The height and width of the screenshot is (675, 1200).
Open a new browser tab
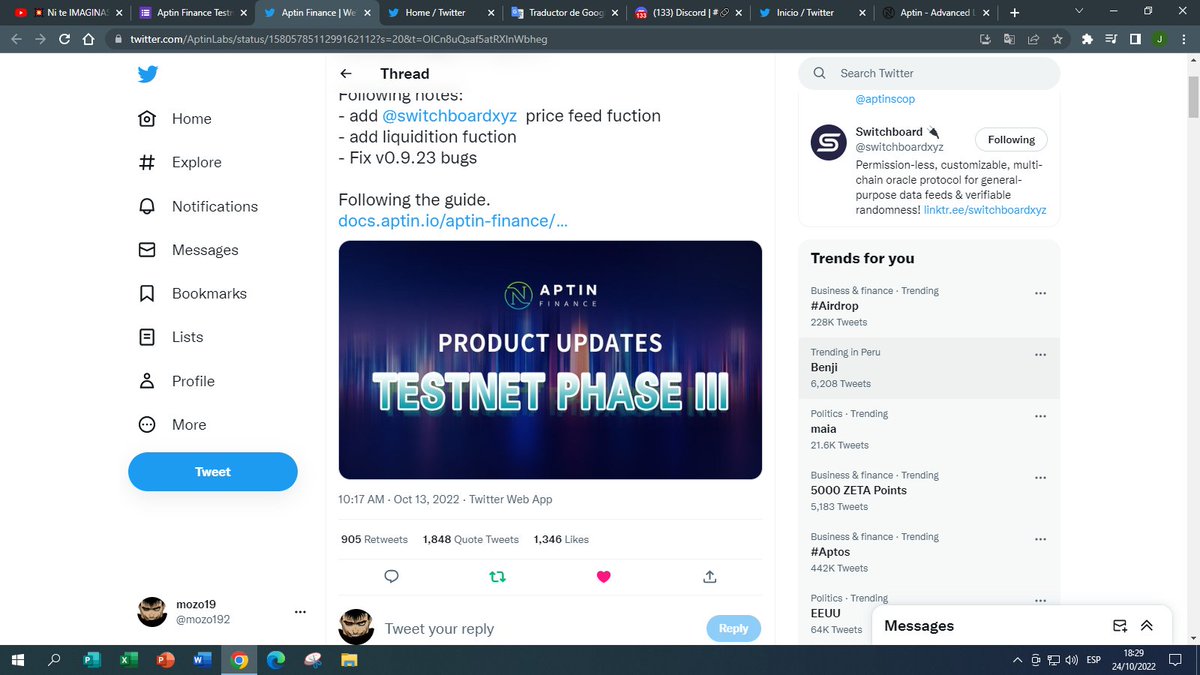click(1014, 13)
